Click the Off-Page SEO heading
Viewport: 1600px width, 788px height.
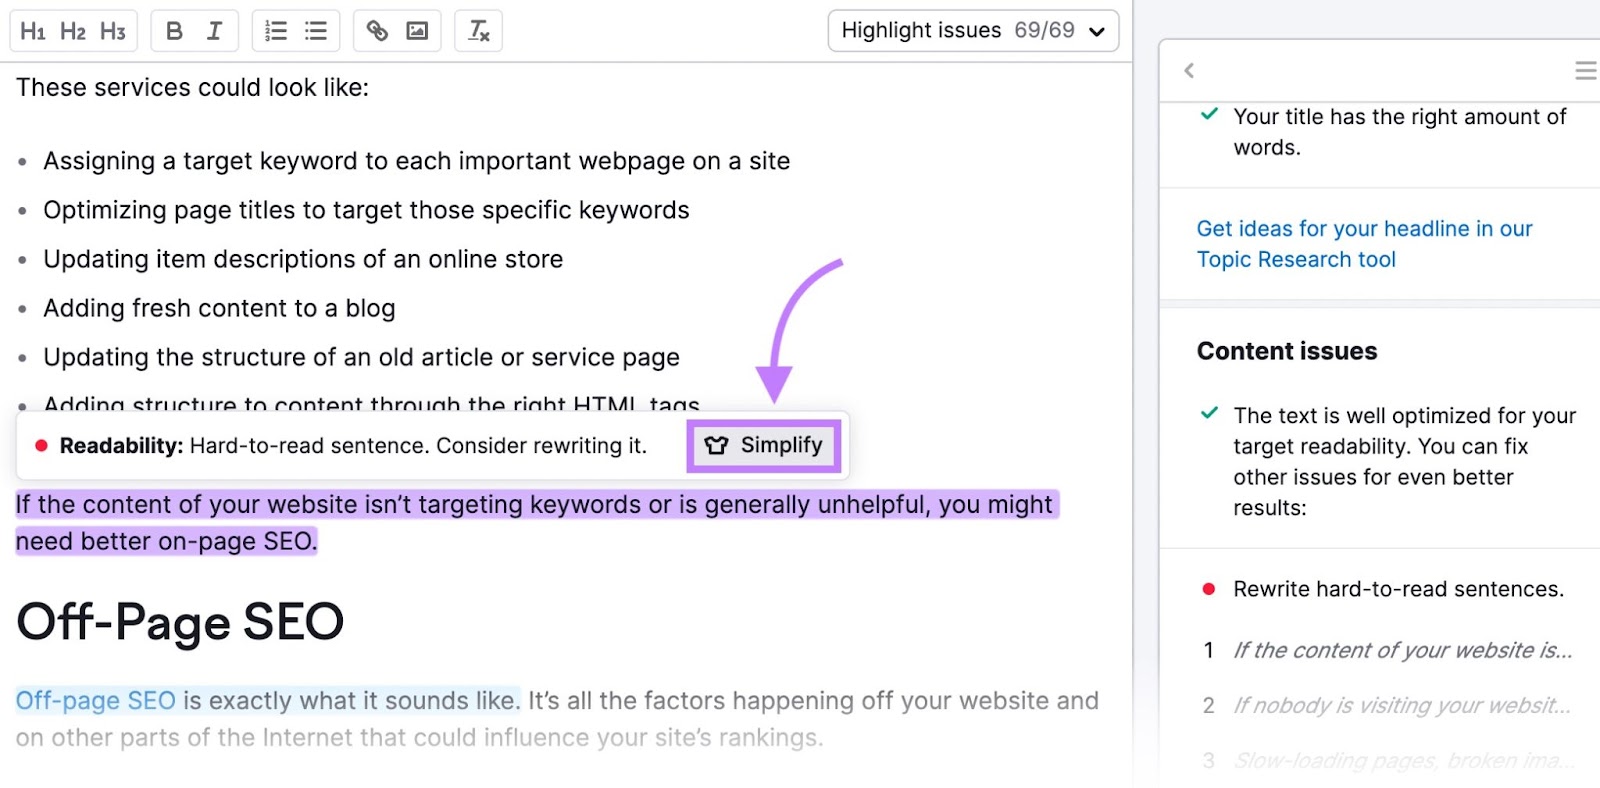(180, 622)
